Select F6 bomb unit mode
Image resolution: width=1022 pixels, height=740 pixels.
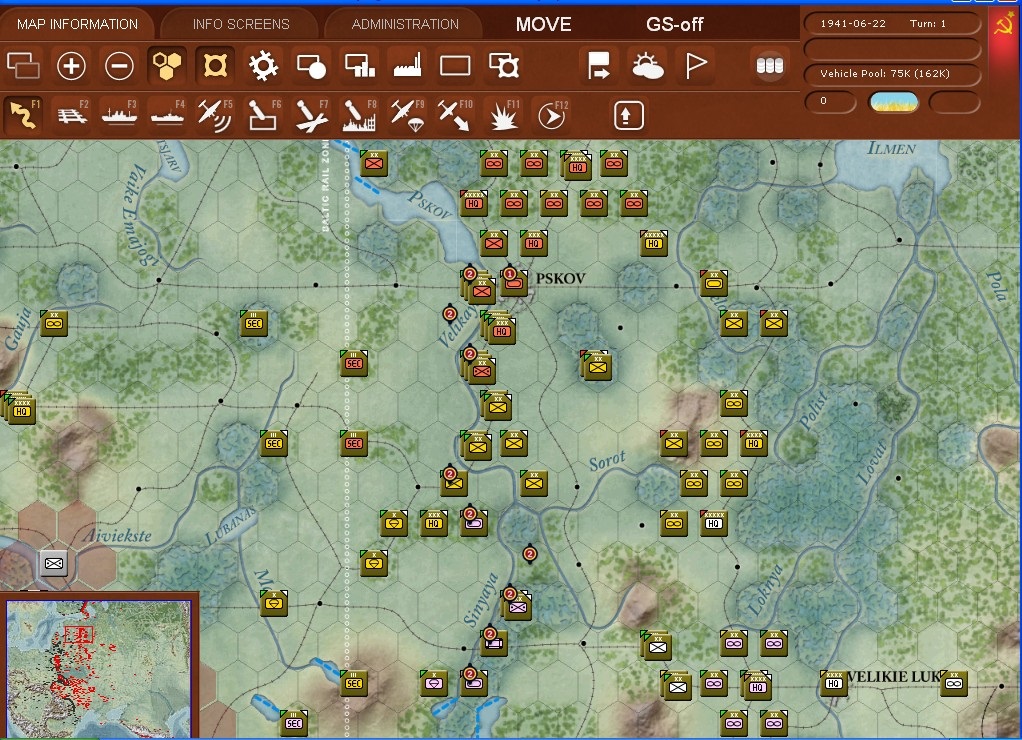[x=263, y=115]
